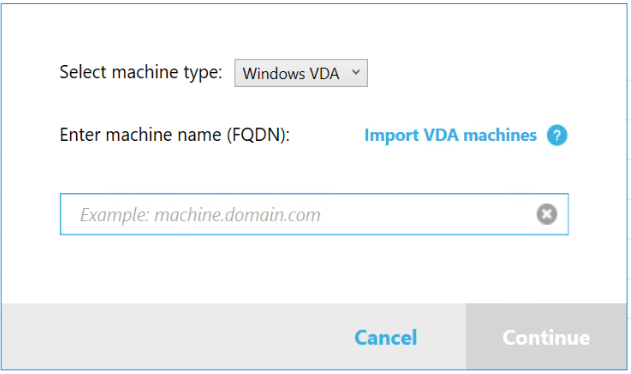Click the chevron arrow on Windows VDA dropdown
The image size is (631, 374).
(356, 72)
